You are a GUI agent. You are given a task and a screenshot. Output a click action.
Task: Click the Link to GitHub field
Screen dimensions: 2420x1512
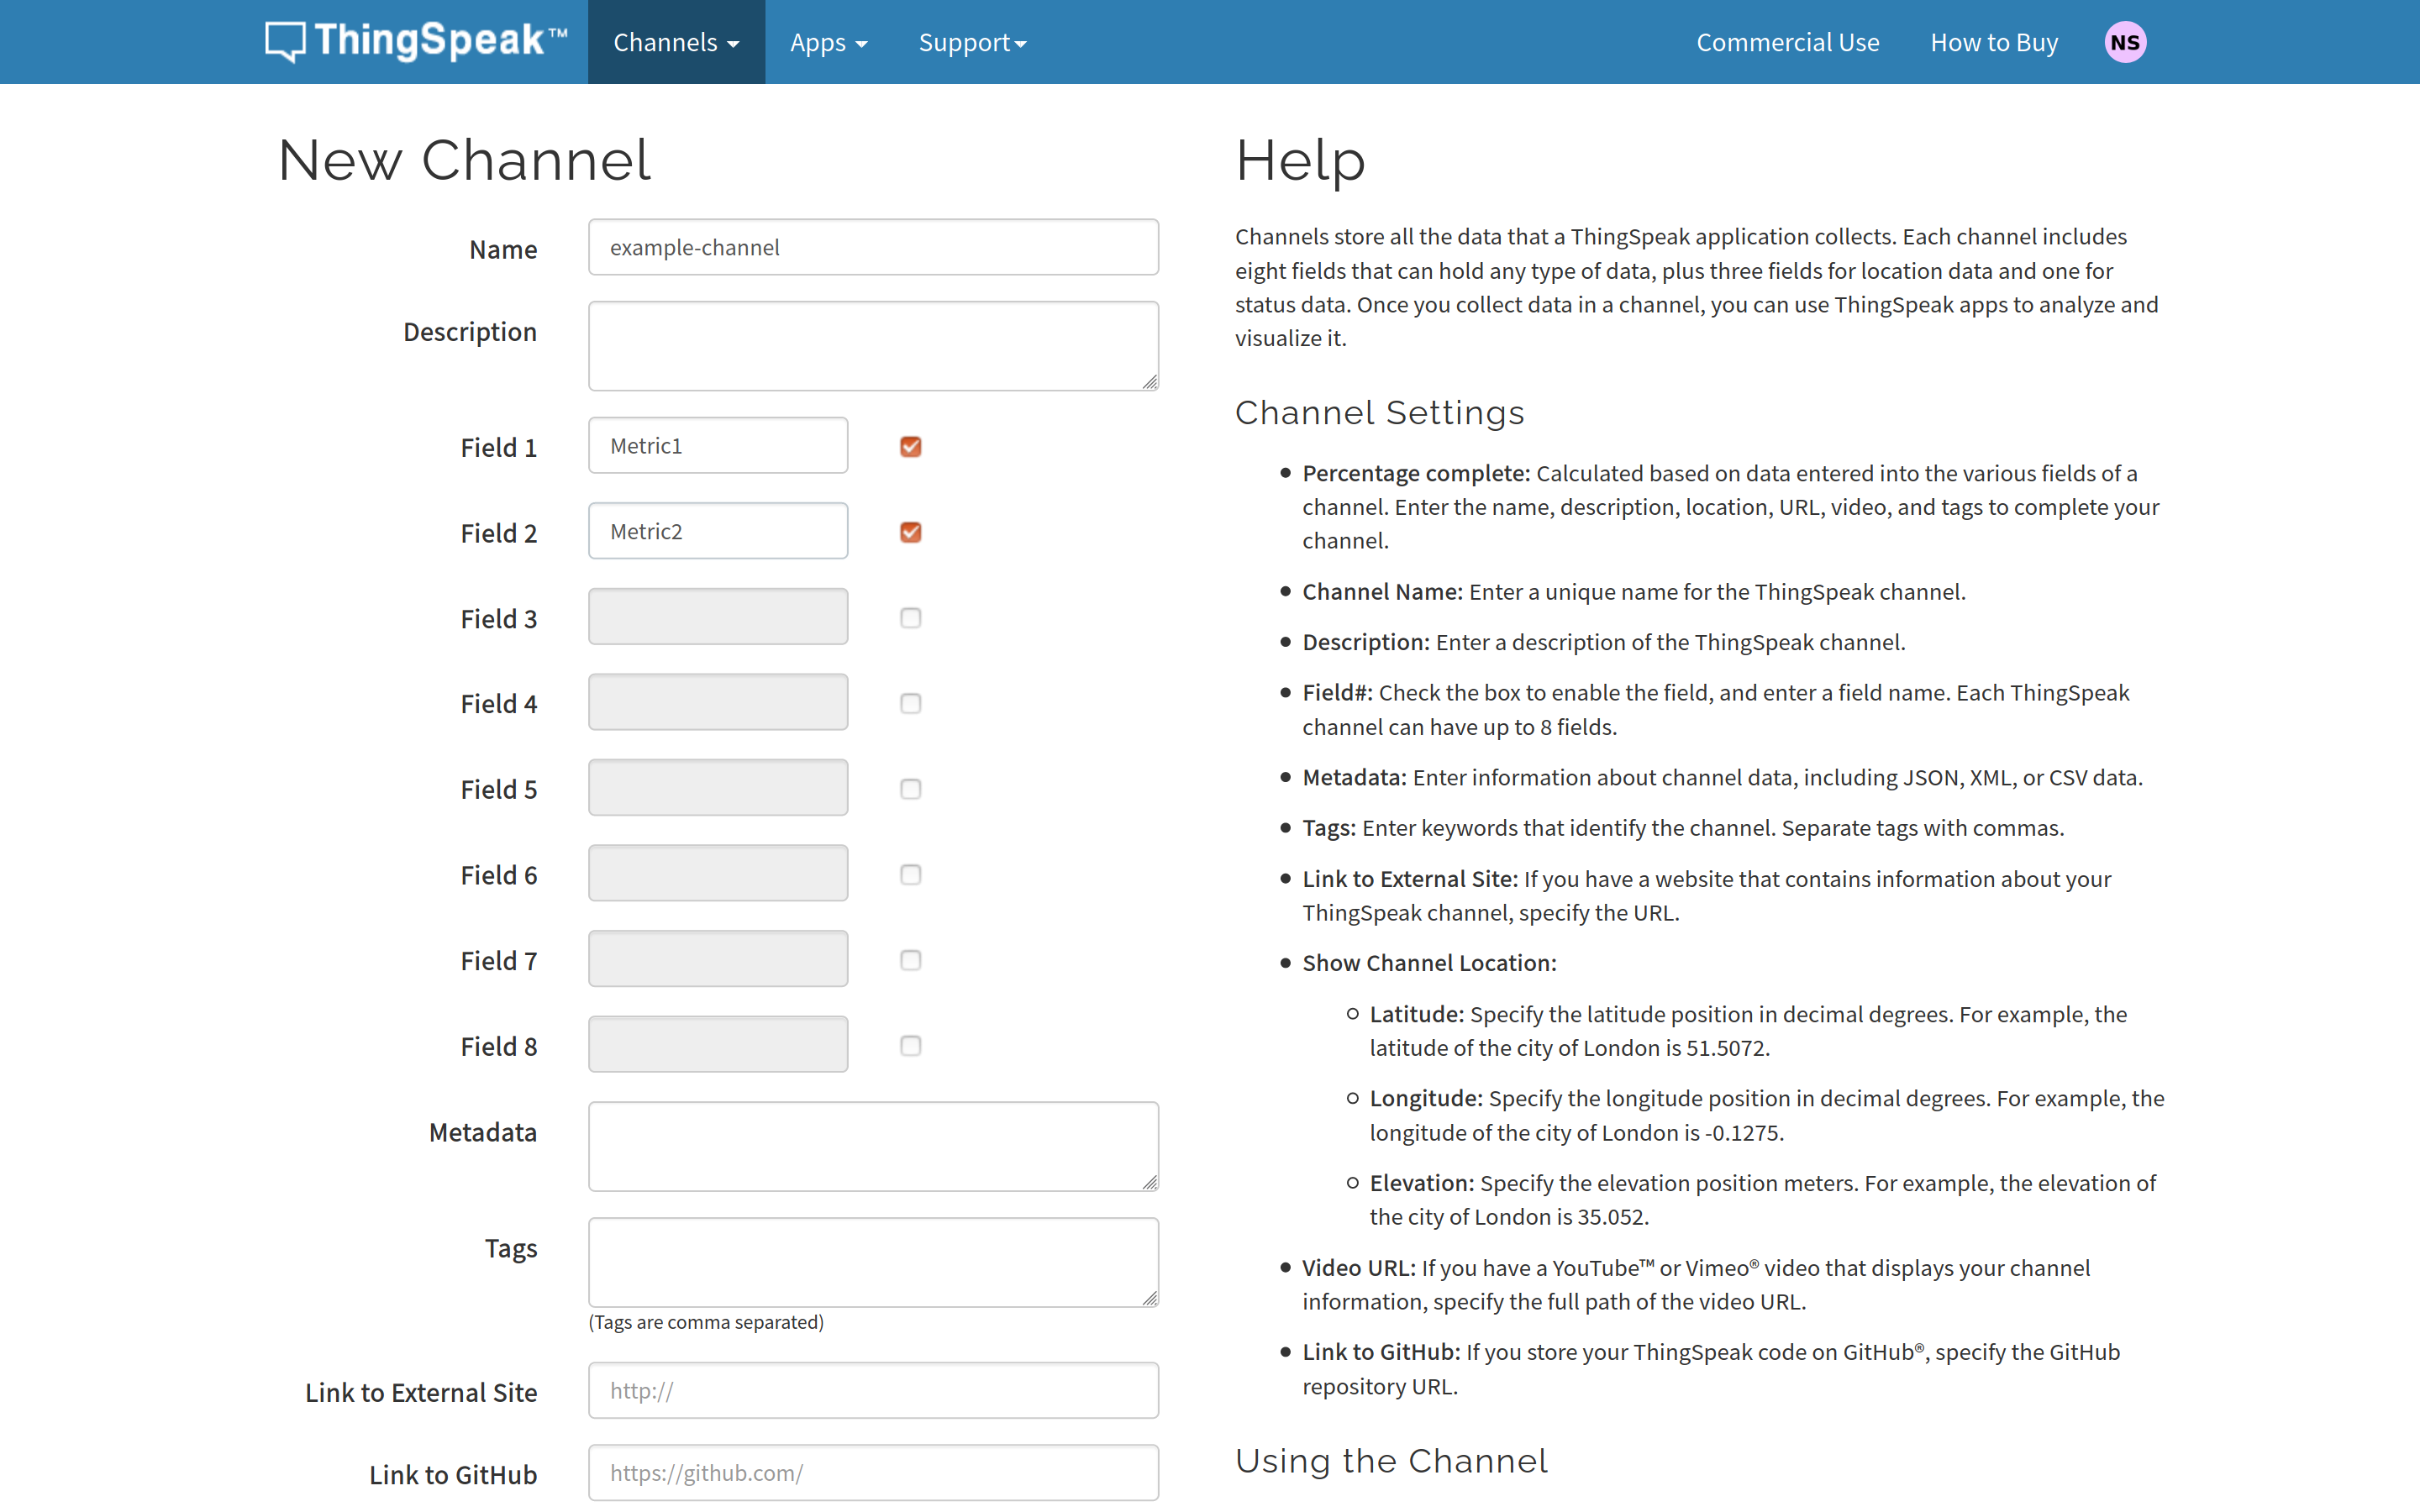(873, 1472)
